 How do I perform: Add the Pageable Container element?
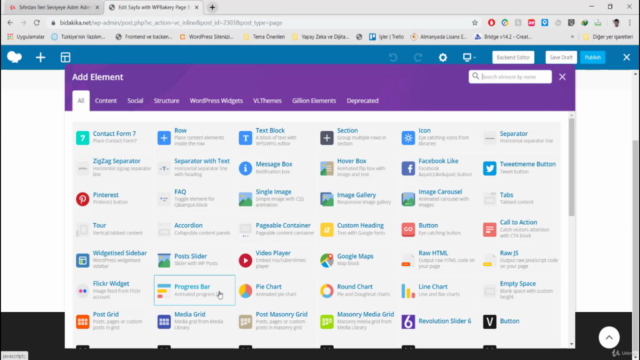[x=276, y=229]
